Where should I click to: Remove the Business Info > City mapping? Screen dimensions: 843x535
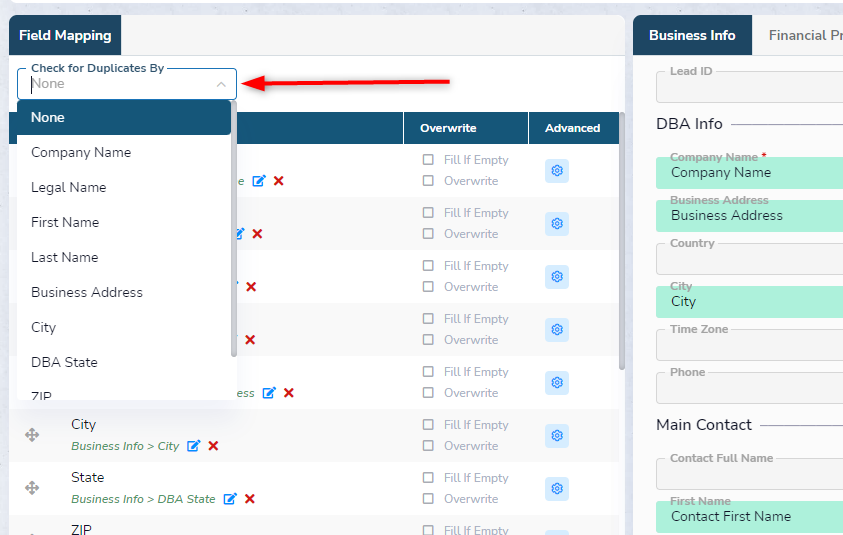click(x=213, y=446)
